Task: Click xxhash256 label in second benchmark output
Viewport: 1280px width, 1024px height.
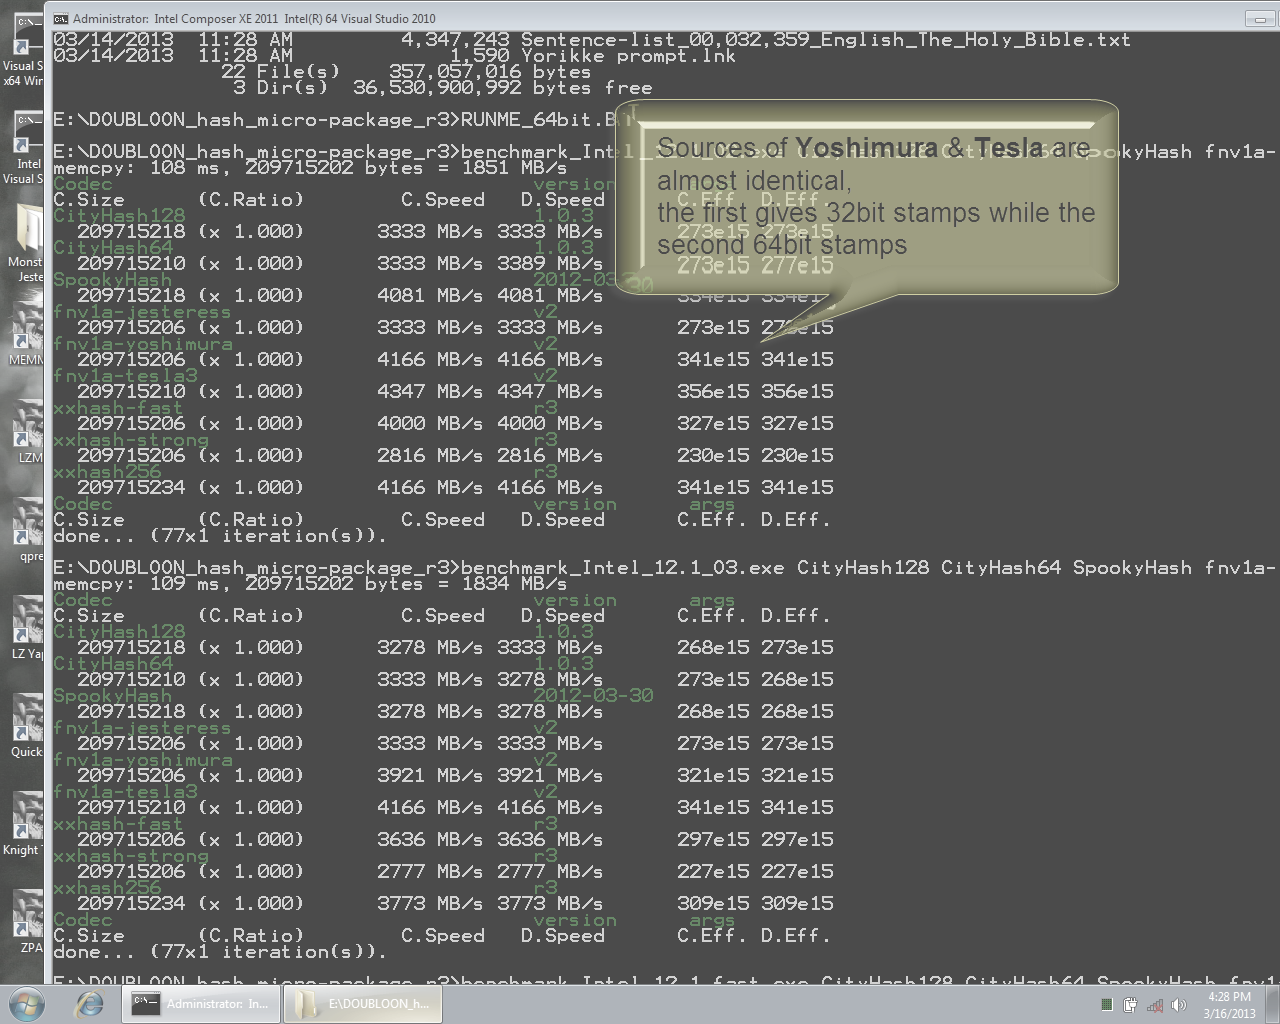Action: point(106,888)
